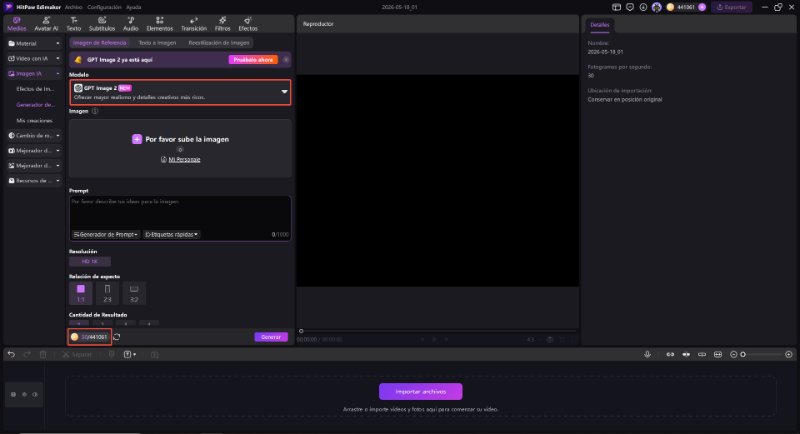Refresh the credits count next to 30/441061
The image size is (800, 434).
click(x=117, y=337)
